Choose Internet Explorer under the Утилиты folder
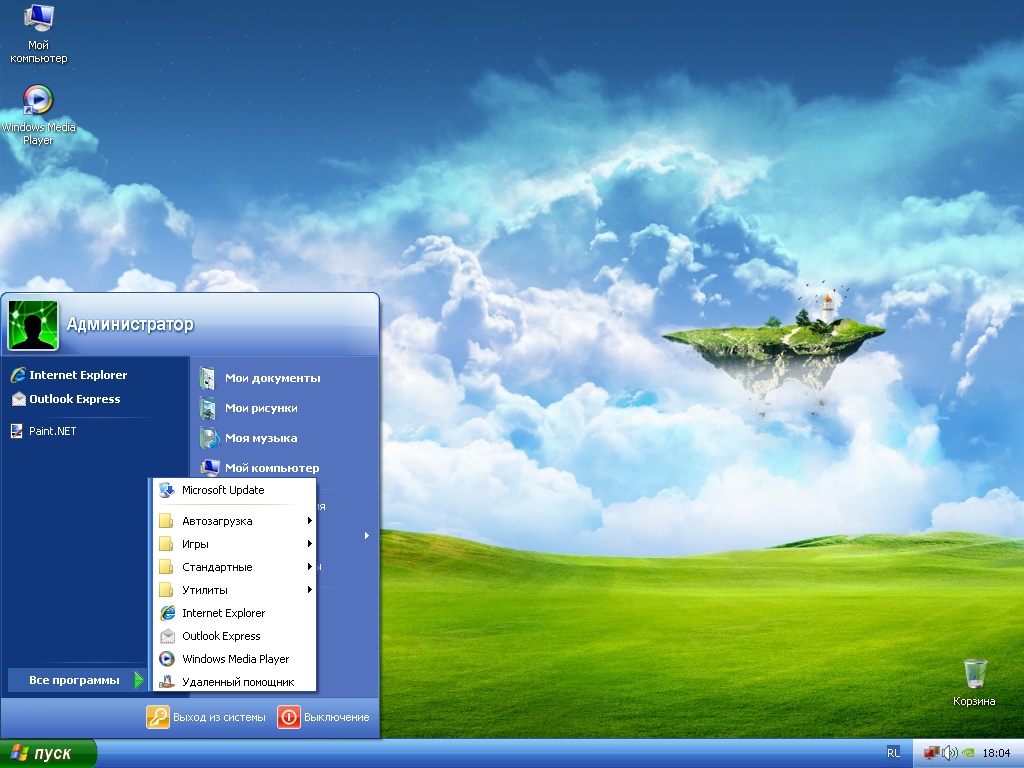Screen dimensions: 1024x768 tap(234, 613)
